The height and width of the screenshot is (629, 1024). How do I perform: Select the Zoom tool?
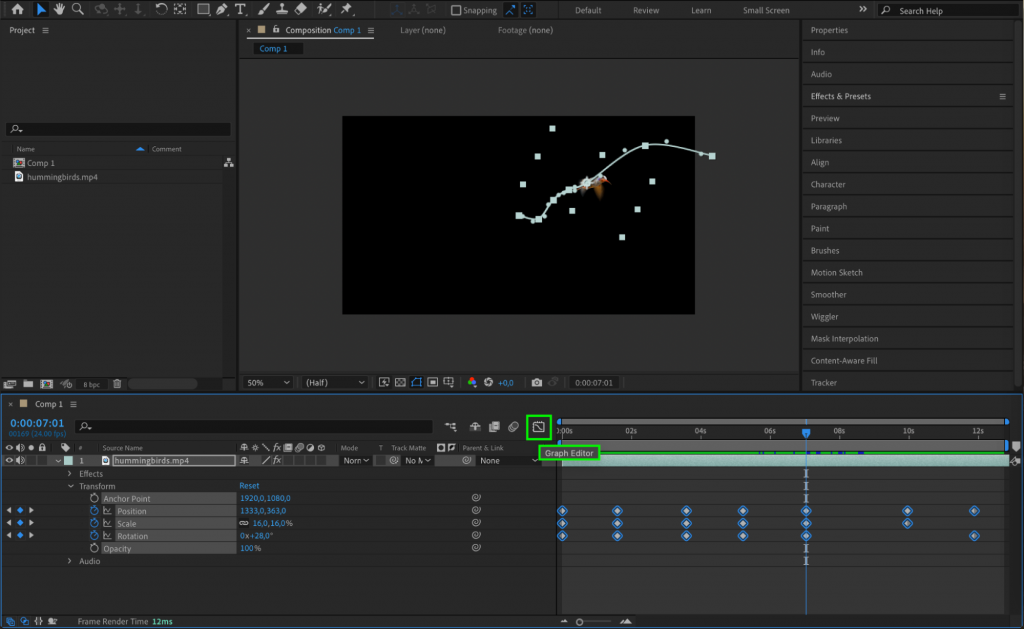[x=79, y=11]
